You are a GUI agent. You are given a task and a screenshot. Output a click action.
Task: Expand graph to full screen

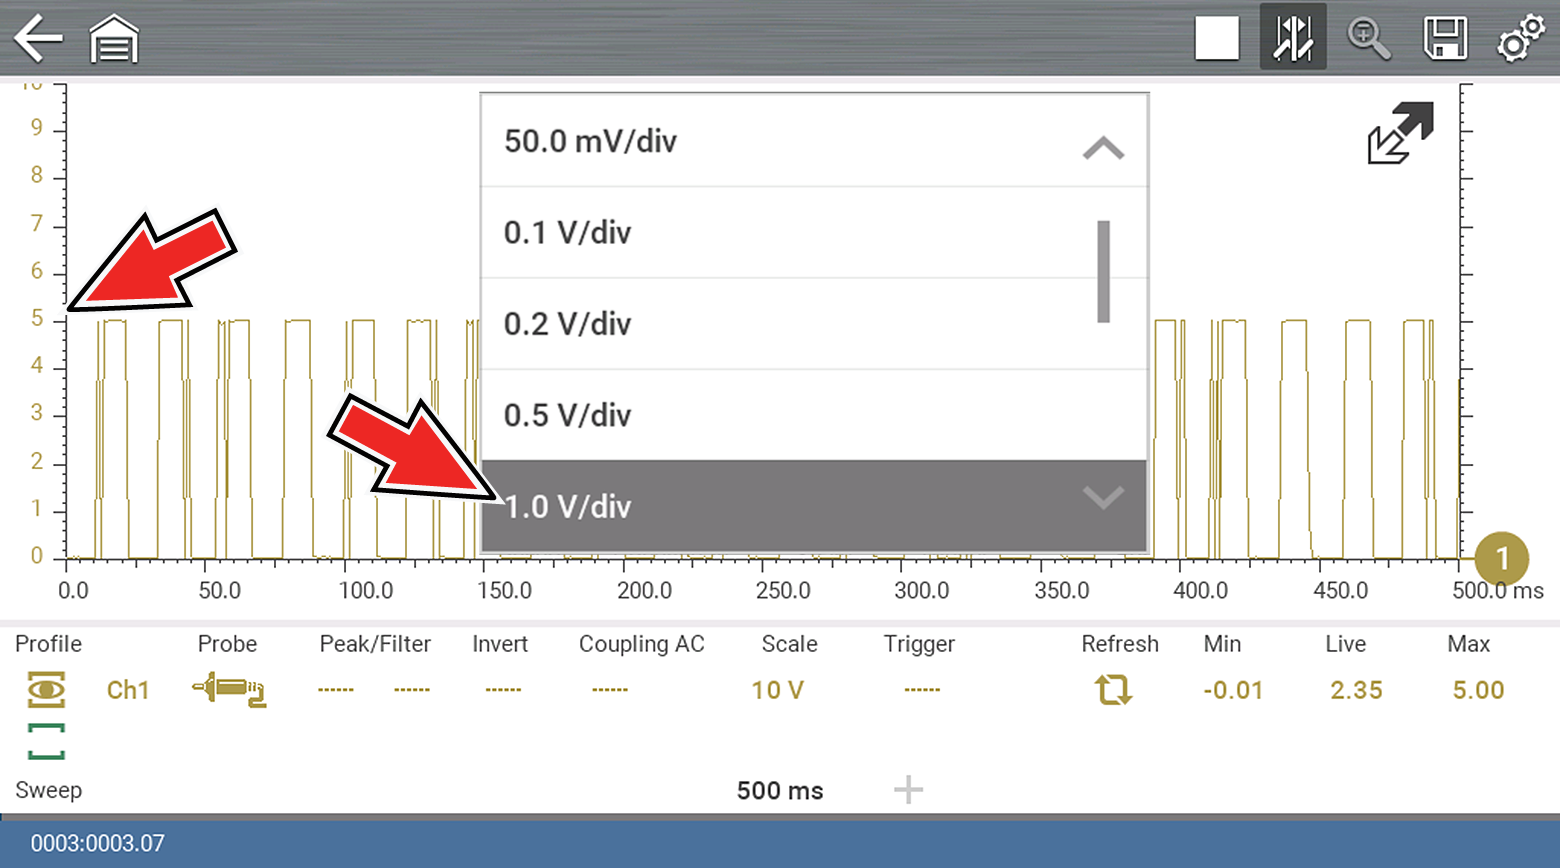point(1399,133)
